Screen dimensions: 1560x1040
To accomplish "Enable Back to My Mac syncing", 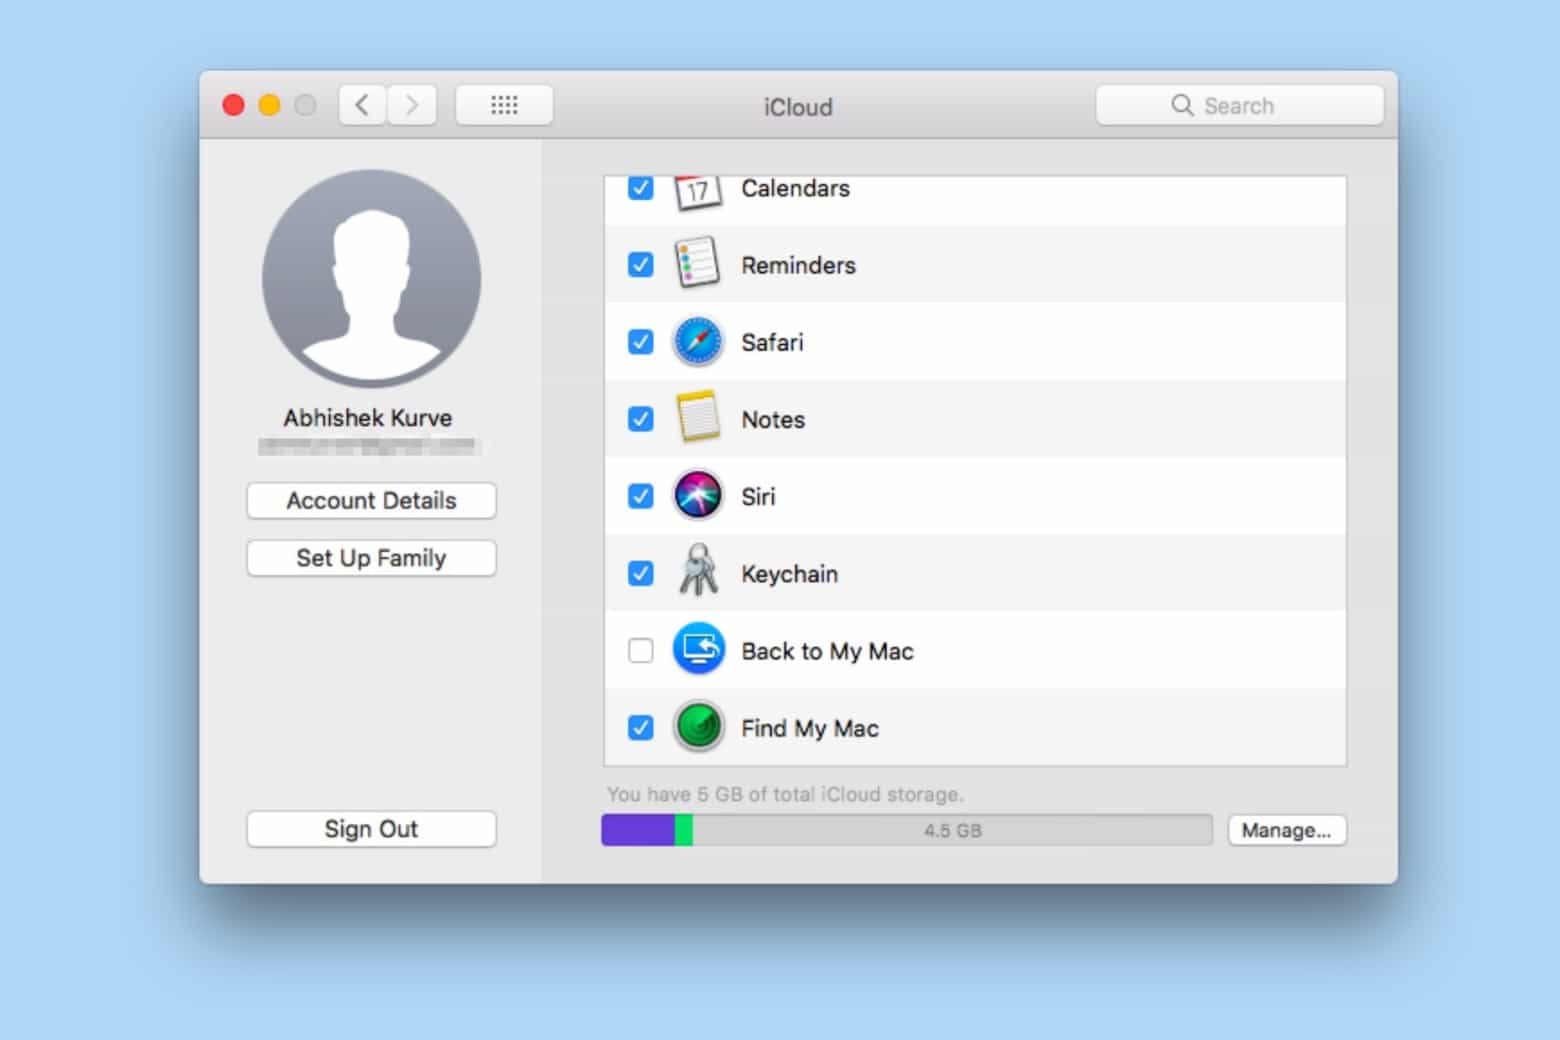I will point(640,650).
